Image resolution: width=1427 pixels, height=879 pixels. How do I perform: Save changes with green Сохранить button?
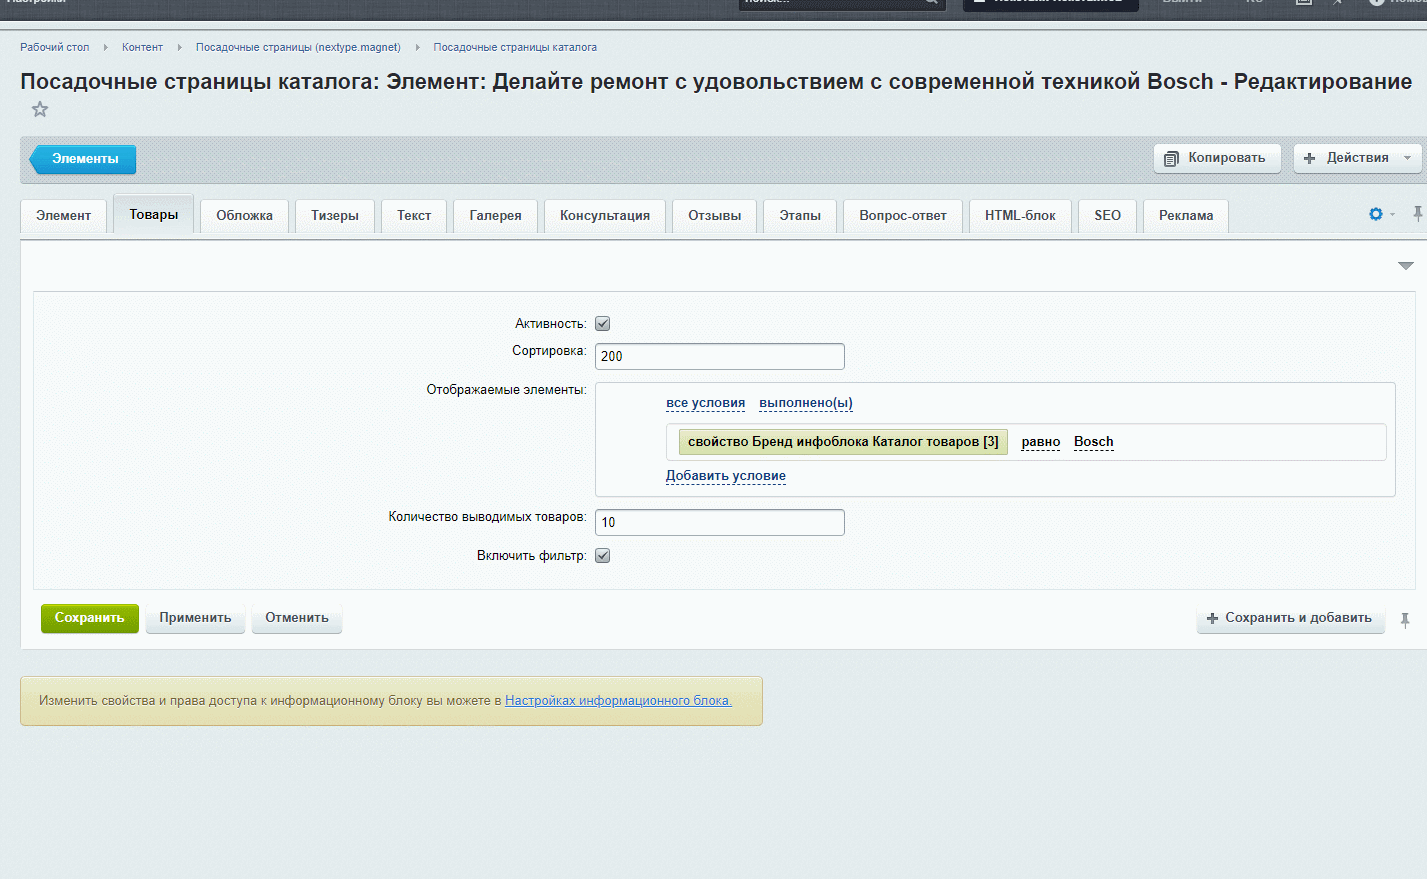90,618
